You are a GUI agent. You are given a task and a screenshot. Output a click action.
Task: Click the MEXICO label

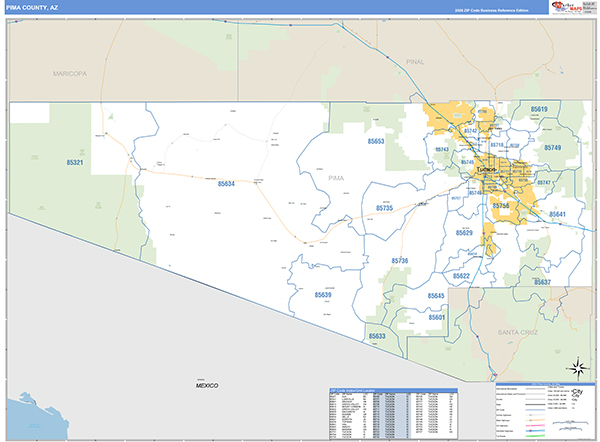click(x=207, y=386)
